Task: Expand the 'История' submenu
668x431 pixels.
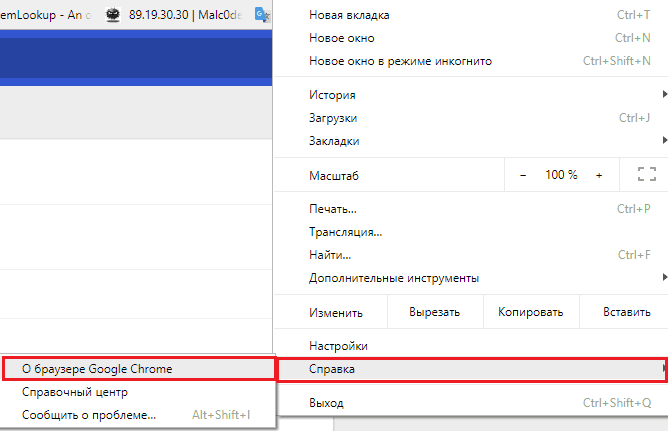Action: tap(471, 95)
